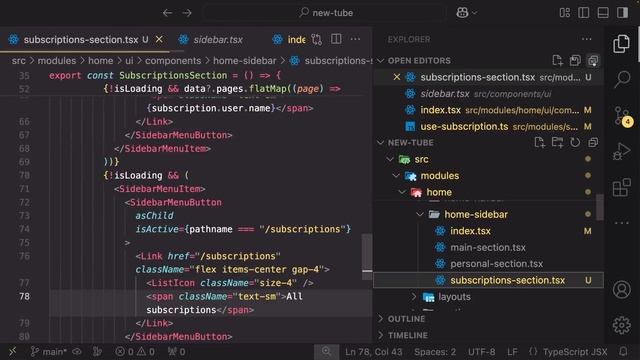Open remote window indicator in status bar
This screenshot has width=640, height=360.
point(12,351)
